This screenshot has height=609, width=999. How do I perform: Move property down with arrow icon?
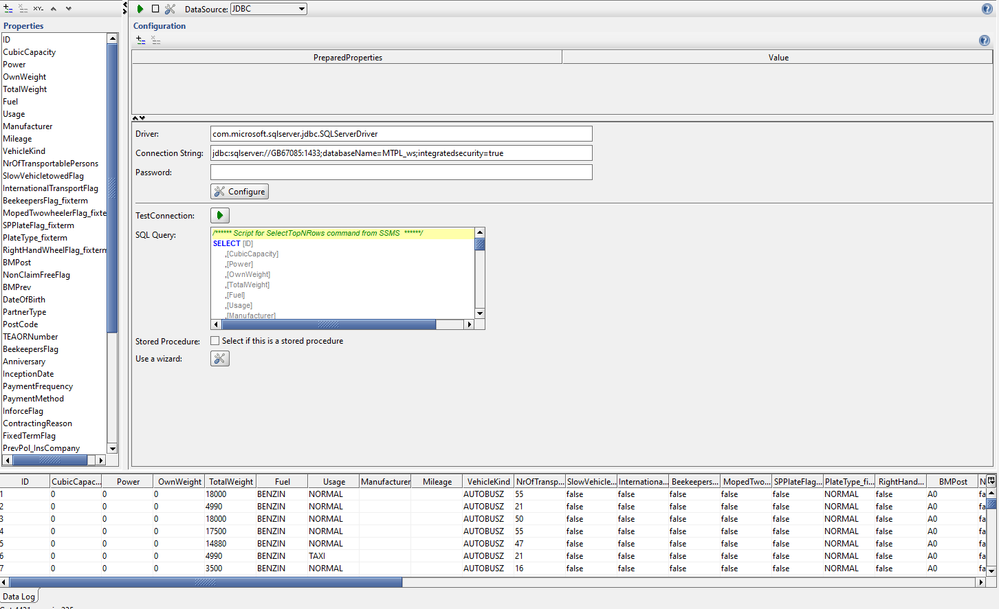(x=67, y=9)
